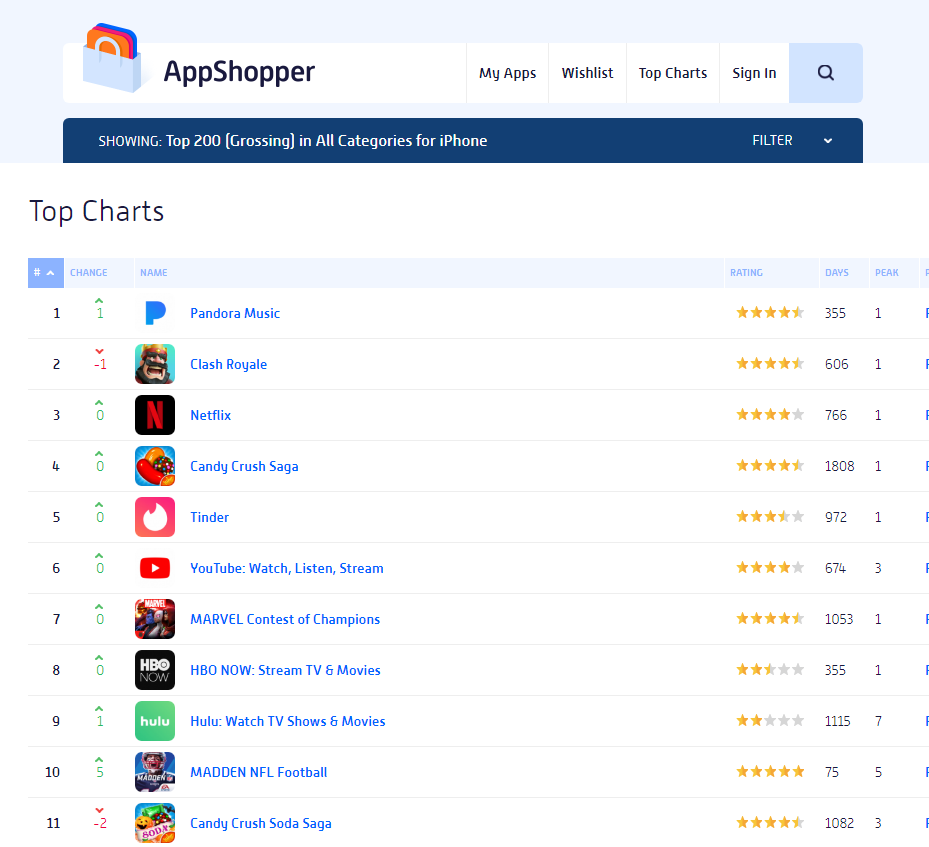
Task: Click the search magnifier icon
Action: pos(825,73)
